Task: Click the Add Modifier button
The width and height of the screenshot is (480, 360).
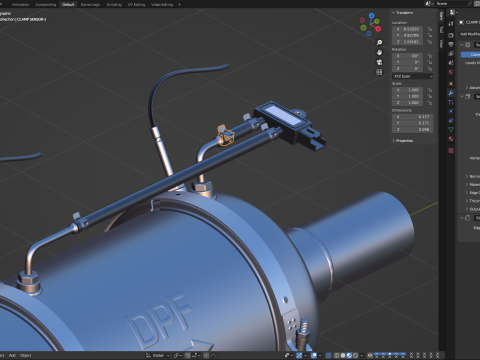Action: click(x=469, y=34)
